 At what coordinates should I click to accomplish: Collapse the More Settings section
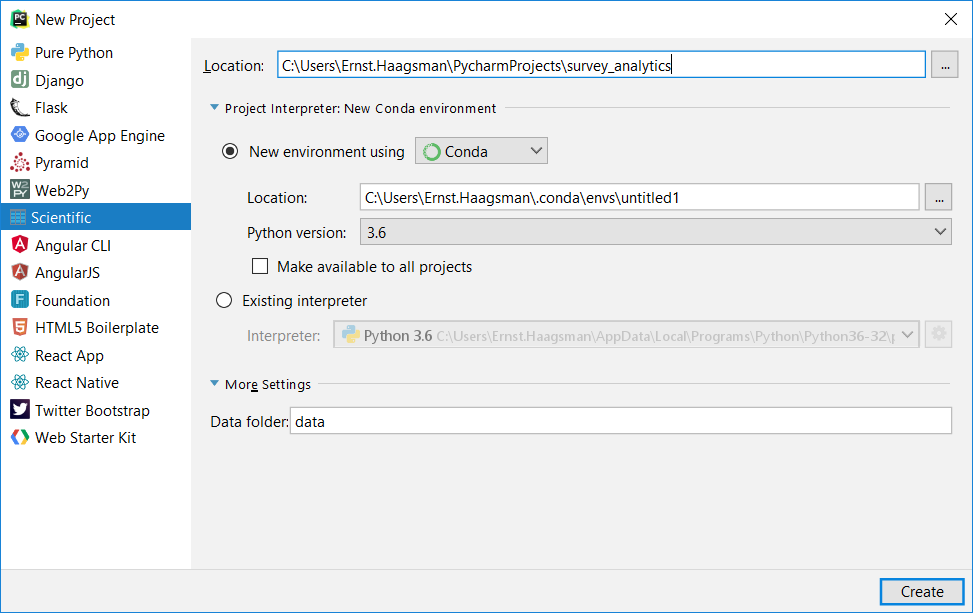tap(214, 383)
